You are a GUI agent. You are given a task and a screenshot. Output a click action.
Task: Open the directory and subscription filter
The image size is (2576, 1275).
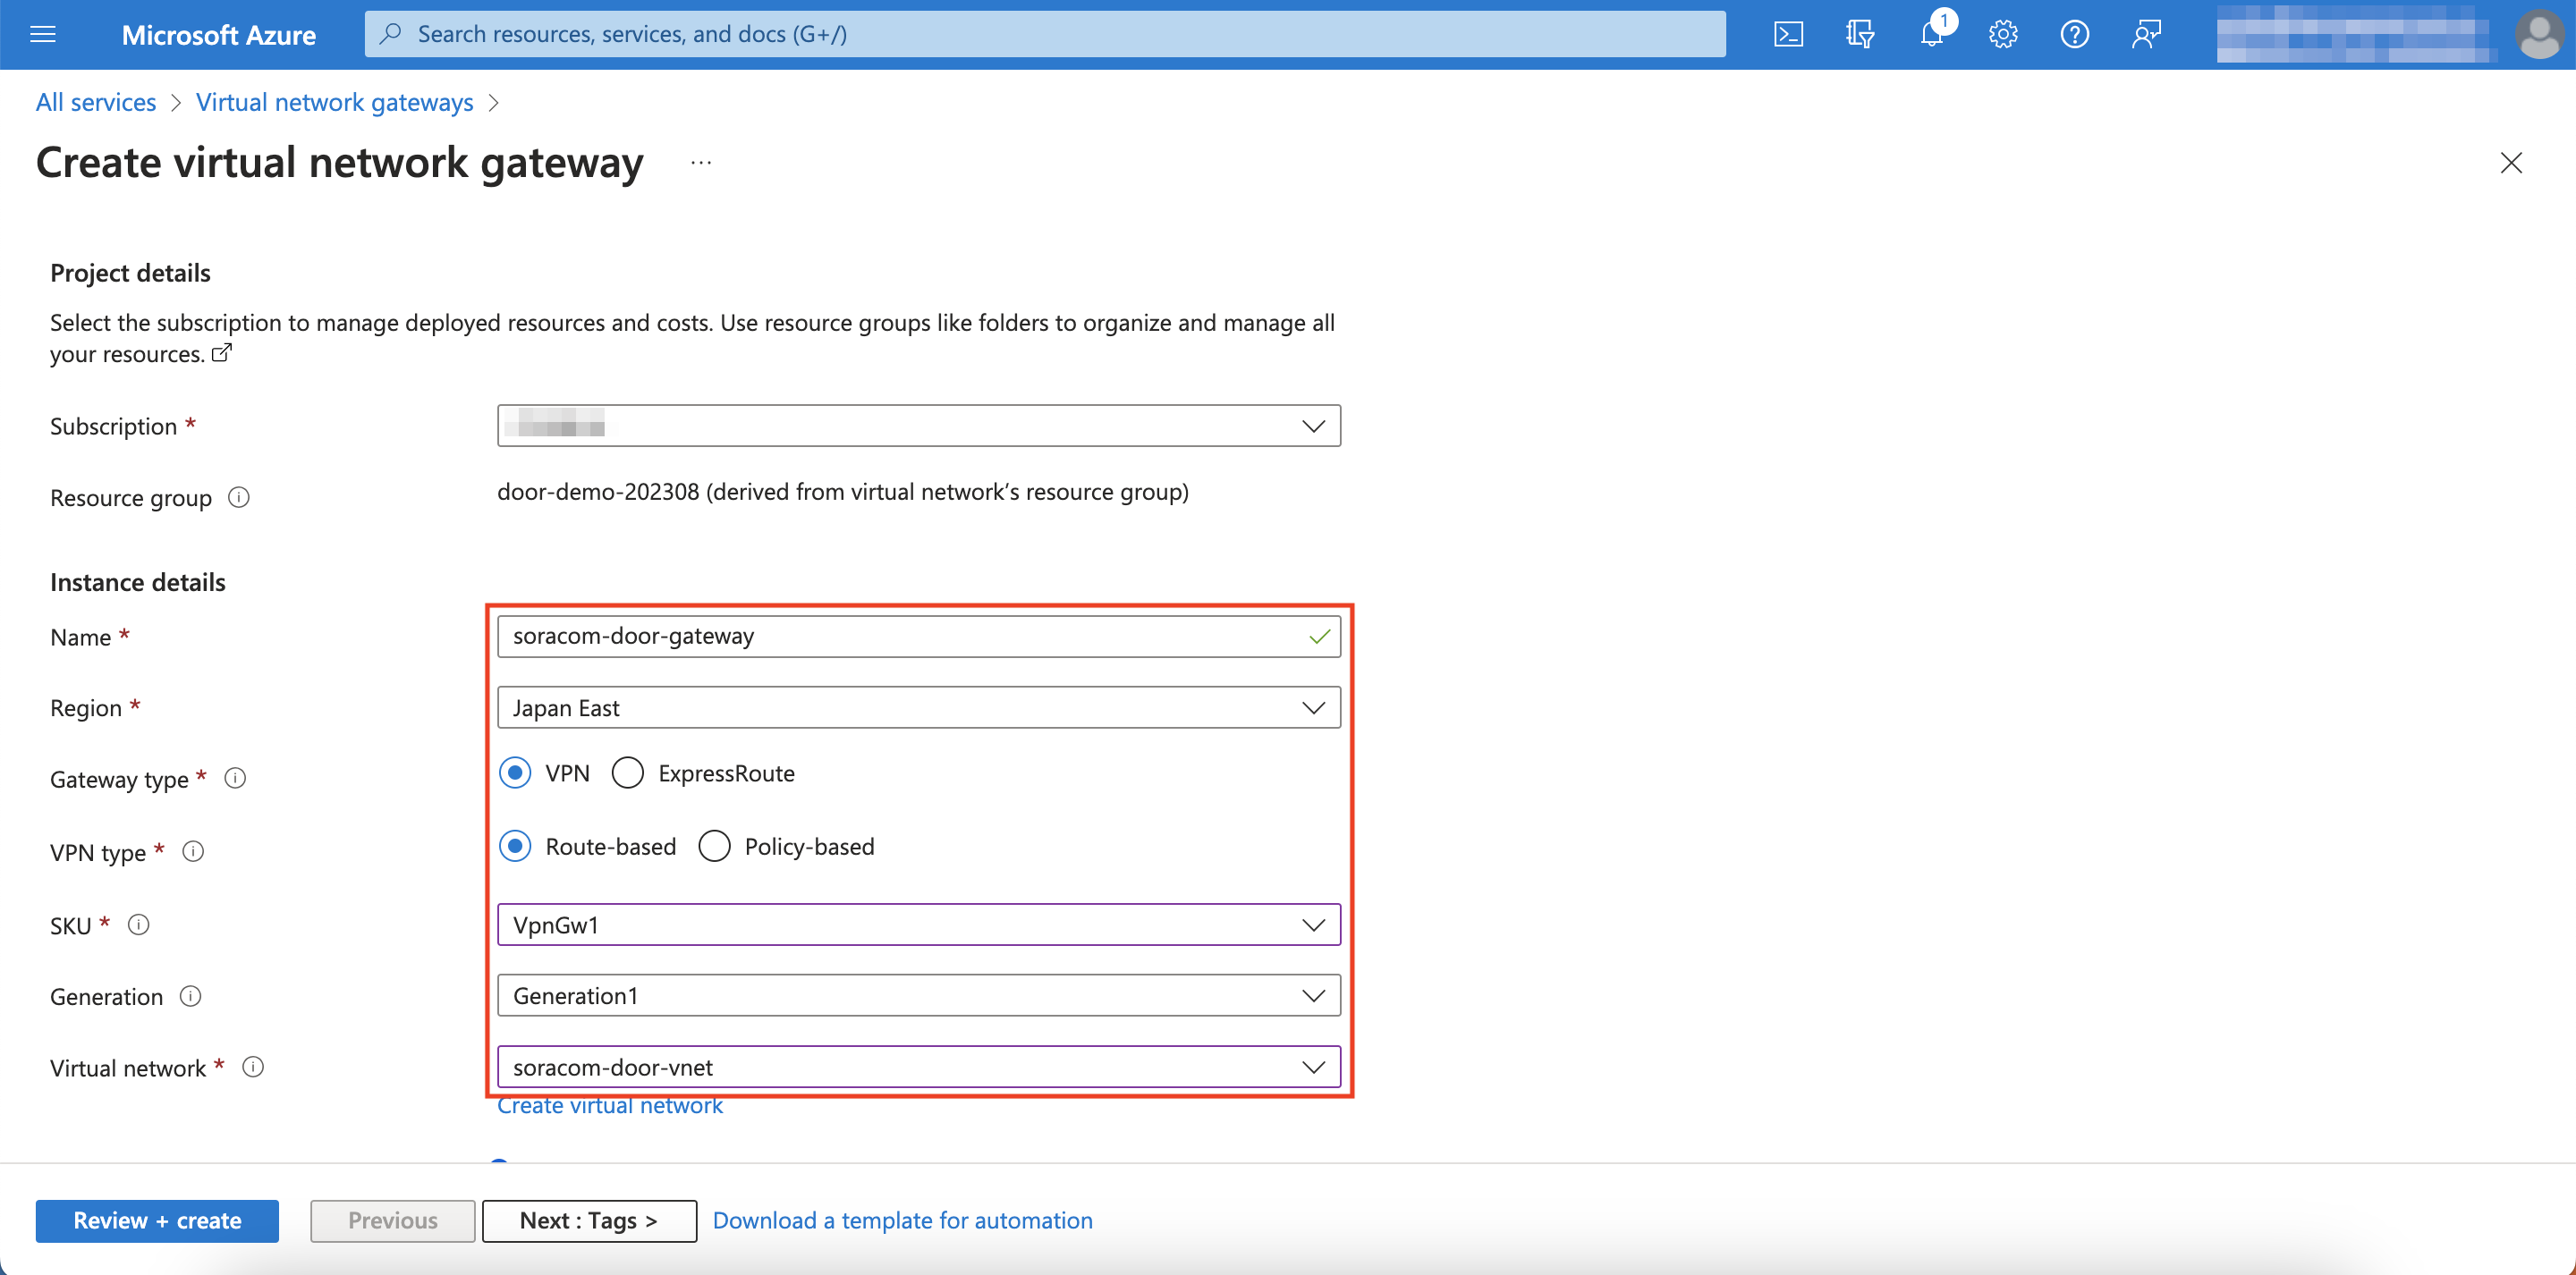[1860, 33]
